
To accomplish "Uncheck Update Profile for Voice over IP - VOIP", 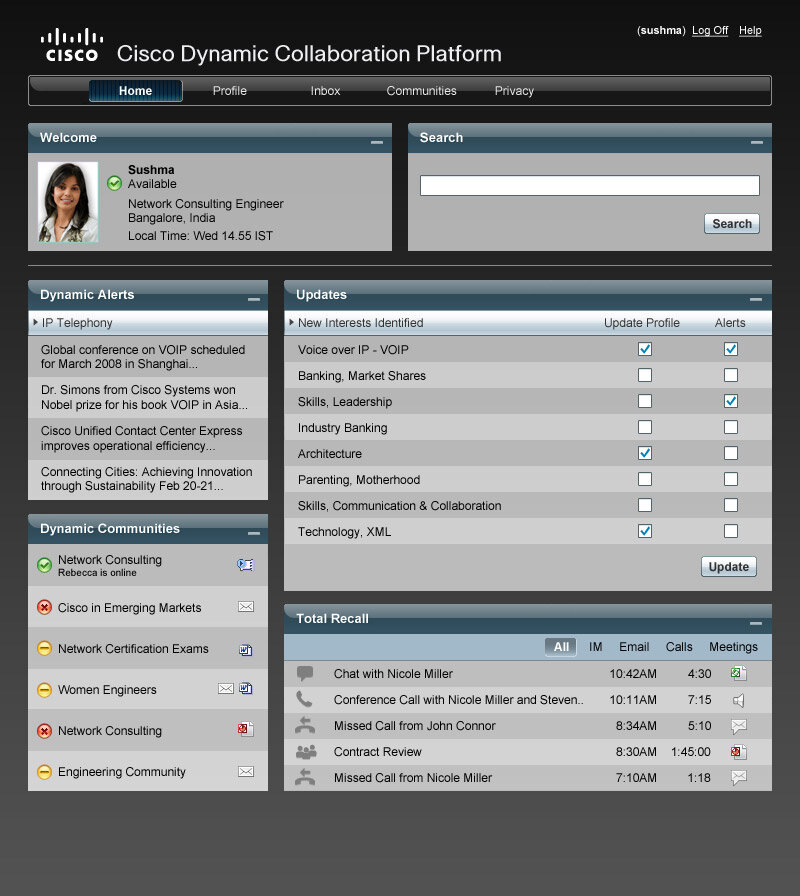I will point(645,349).
